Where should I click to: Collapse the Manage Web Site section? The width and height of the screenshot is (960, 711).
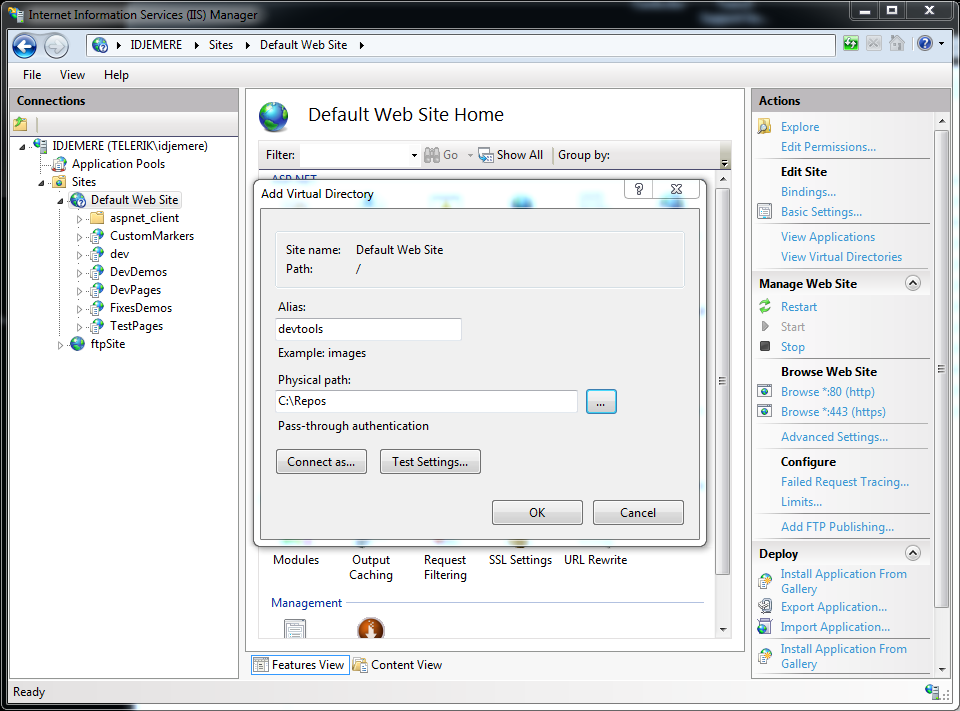912,284
